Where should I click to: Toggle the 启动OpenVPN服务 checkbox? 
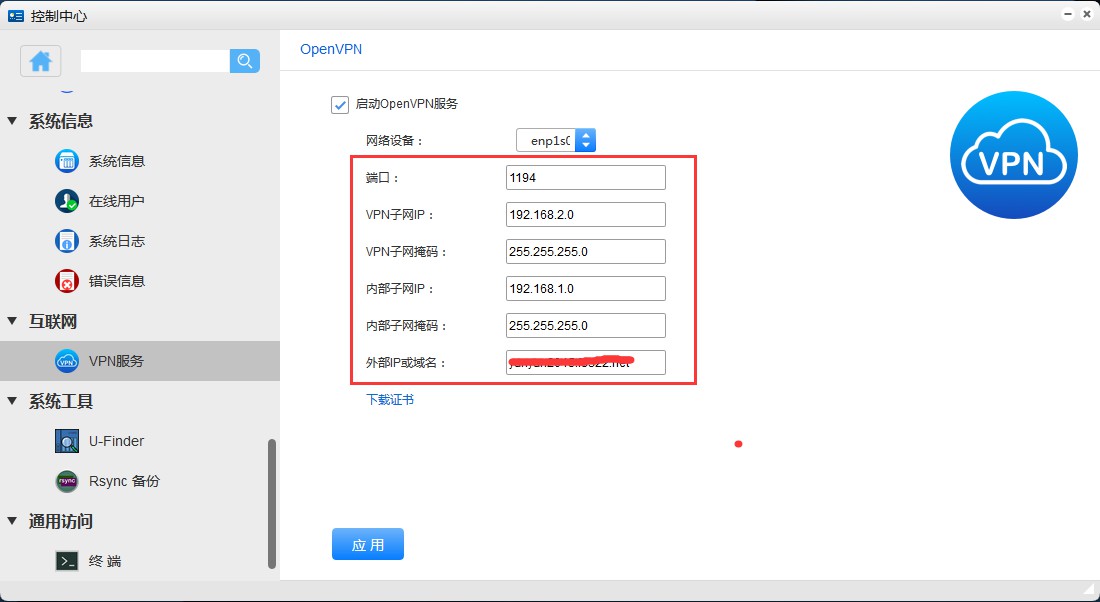(340, 104)
